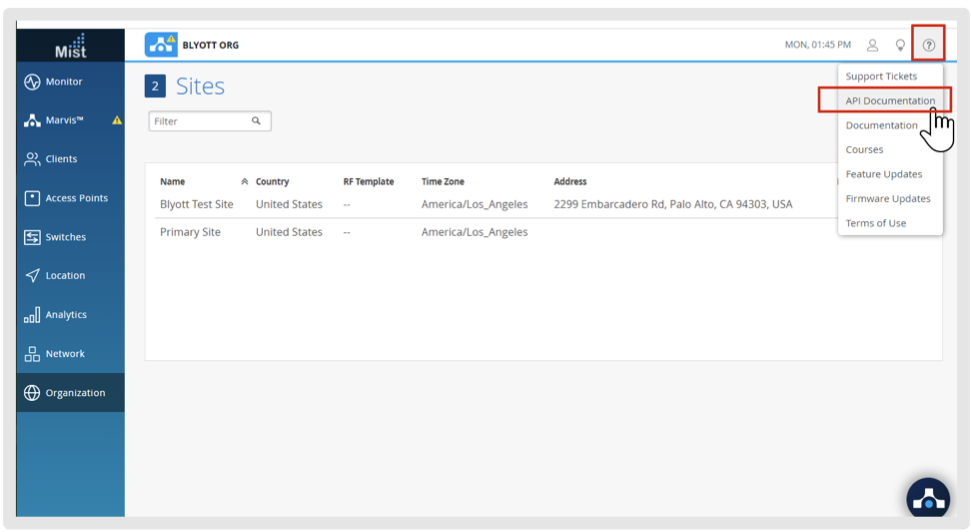Viewport: 971px width, 532px height.
Task: Click the magnifier icon in Filter box
Action: coord(256,121)
